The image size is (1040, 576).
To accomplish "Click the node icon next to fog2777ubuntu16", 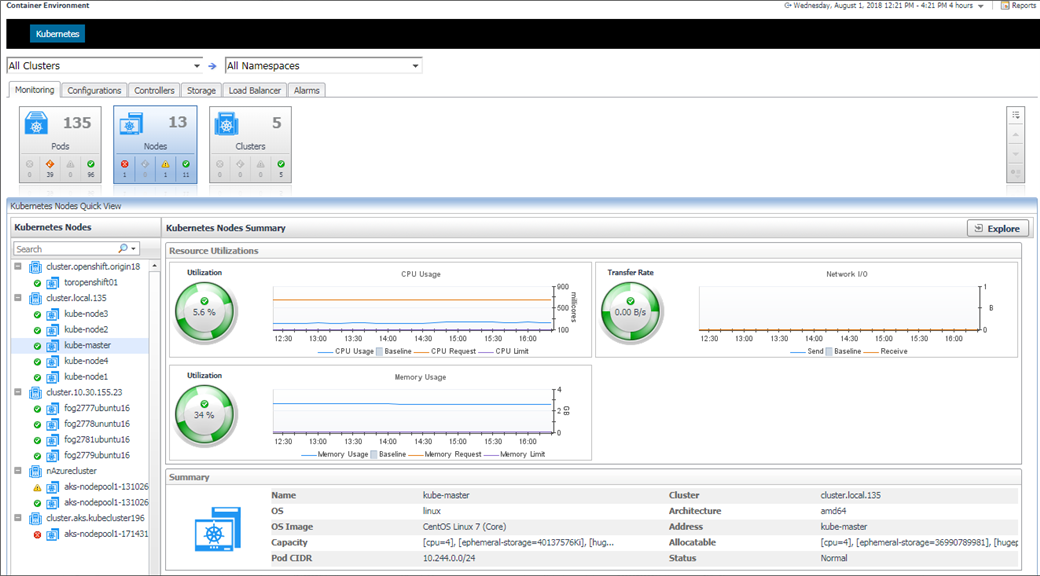I will (x=52, y=408).
